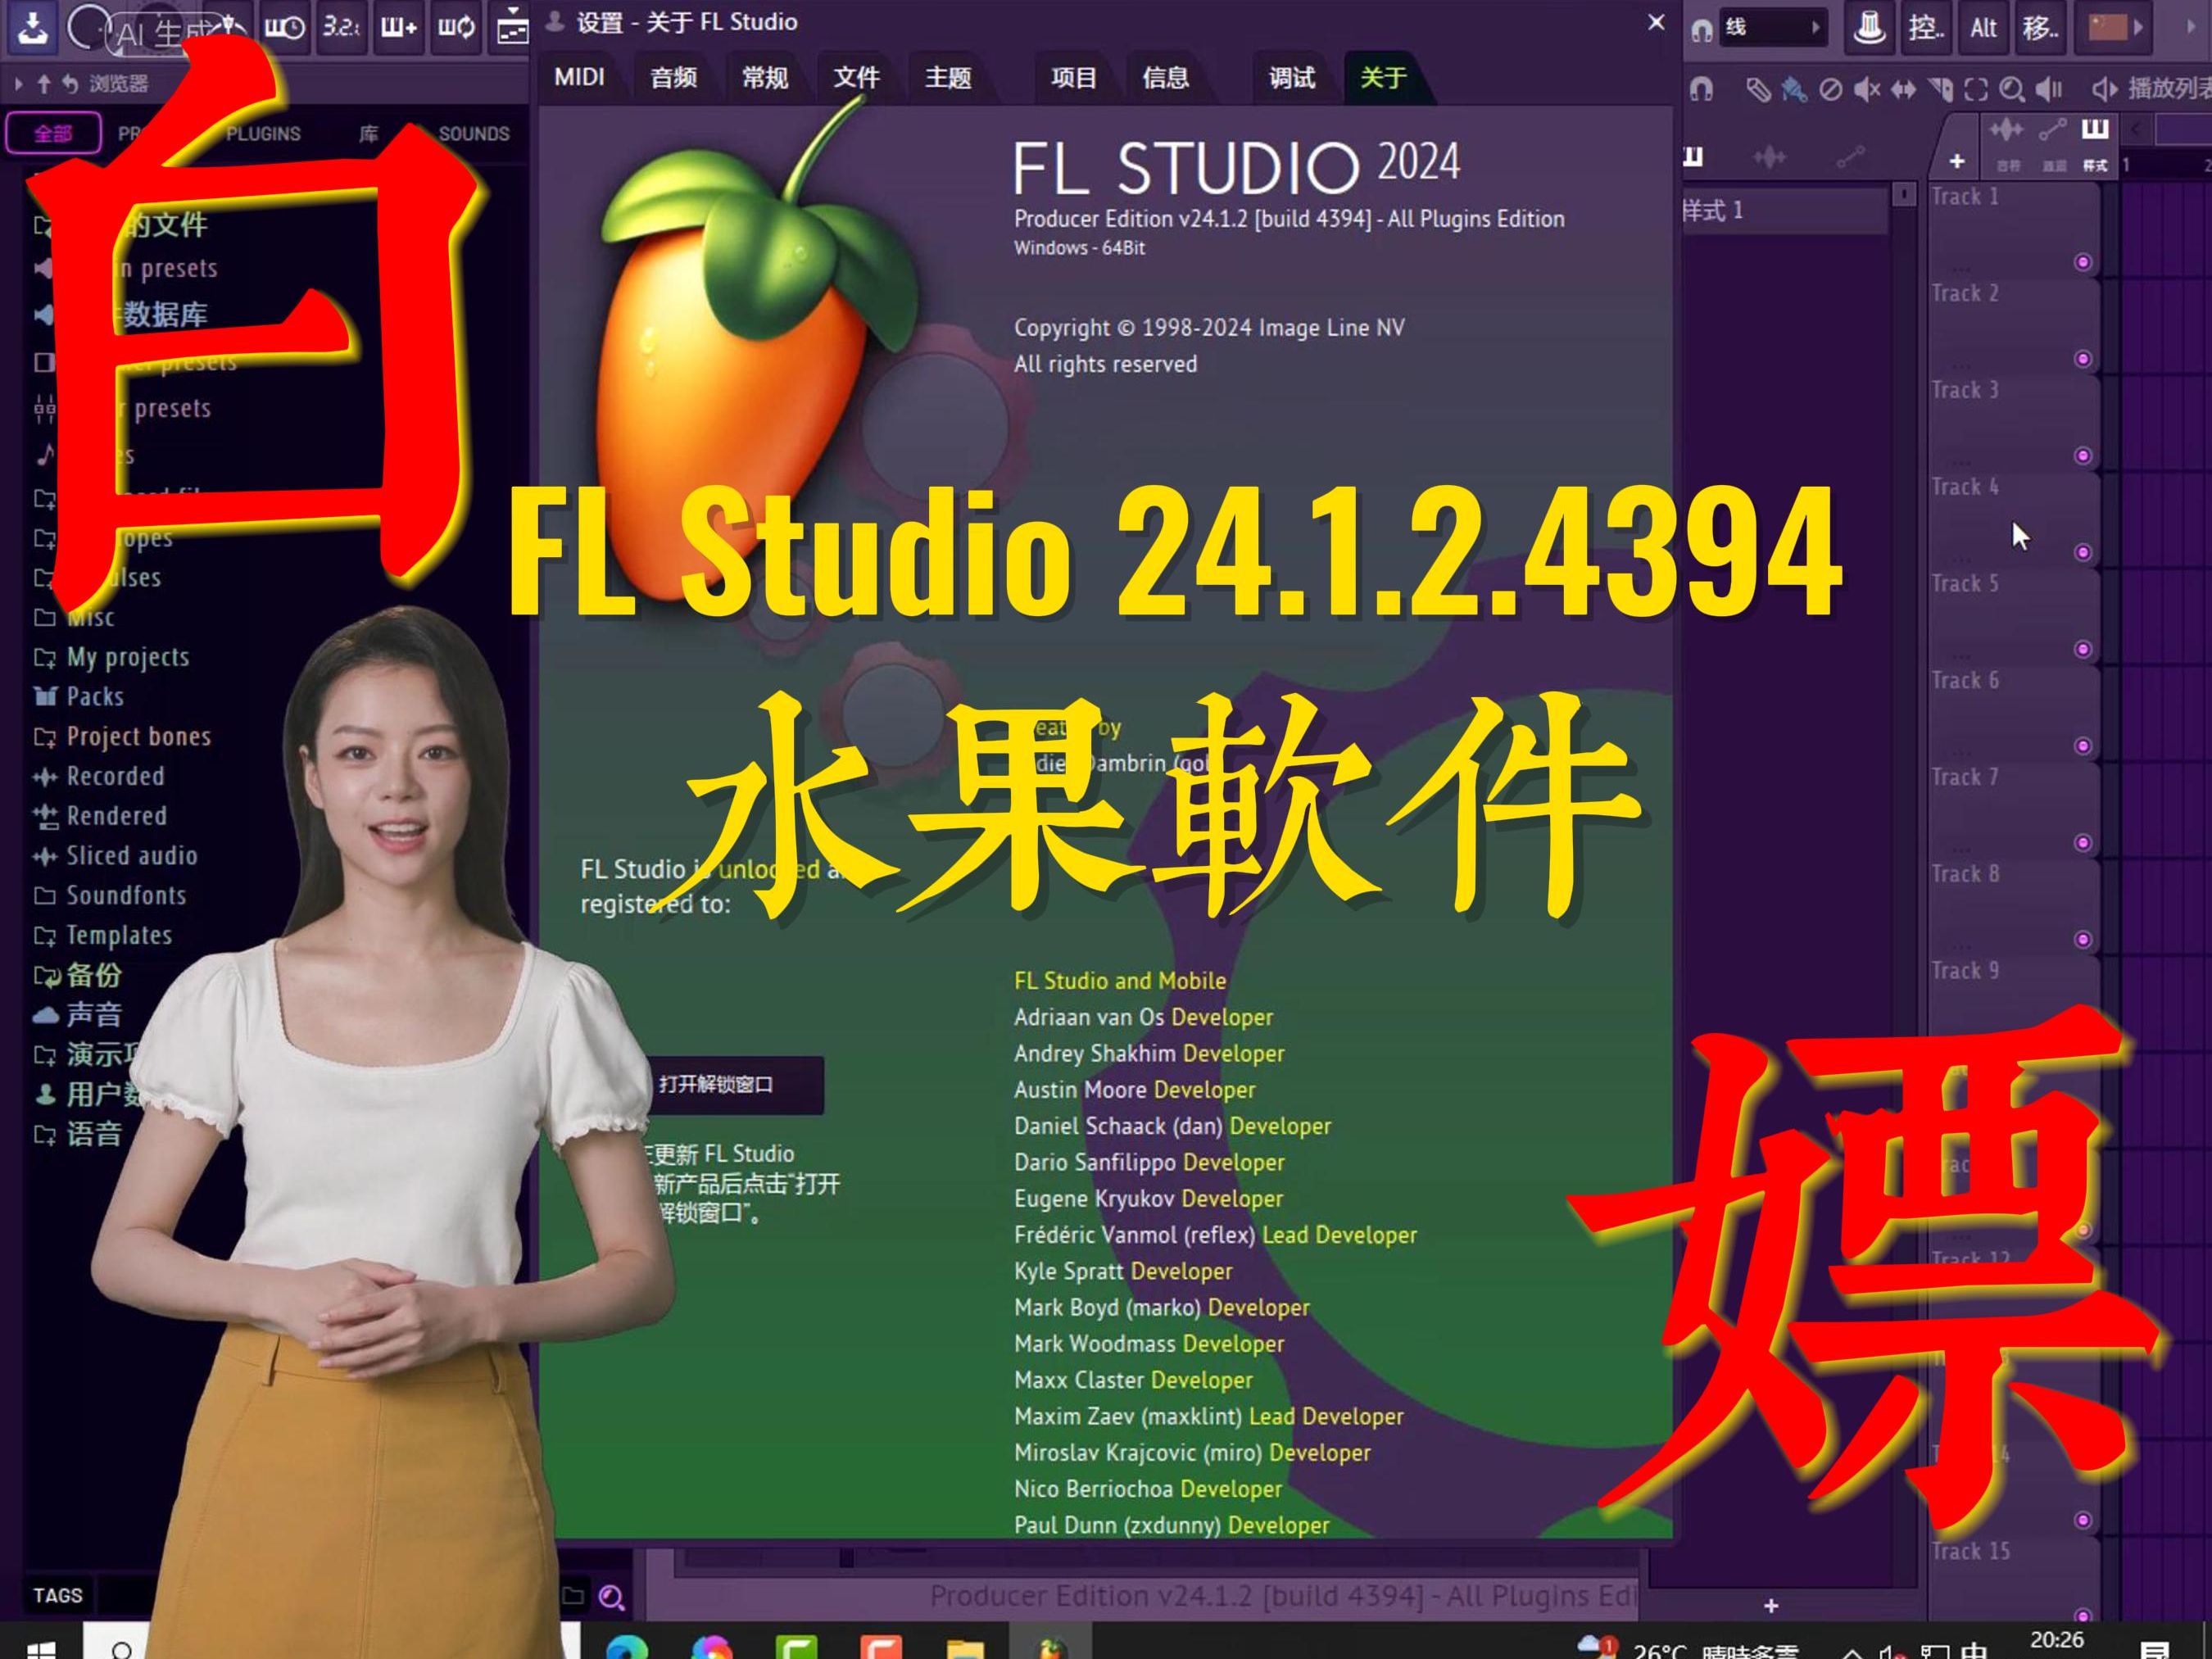Click the colorful knob controller icon

(1869, 27)
